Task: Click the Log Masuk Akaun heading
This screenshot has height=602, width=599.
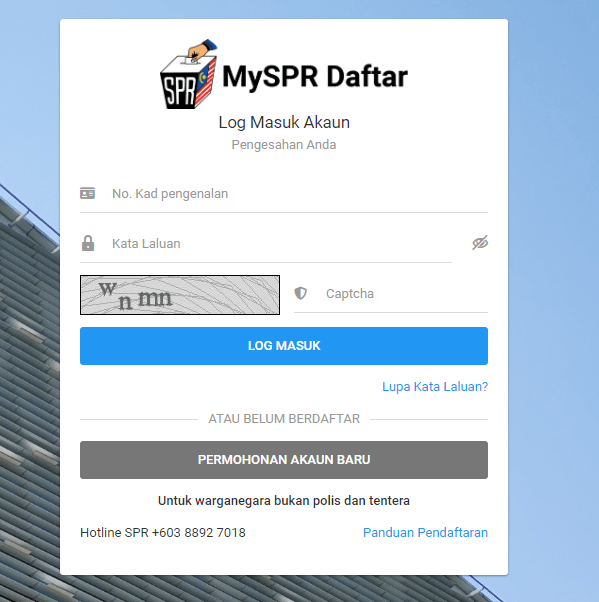Action: pos(284,123)
